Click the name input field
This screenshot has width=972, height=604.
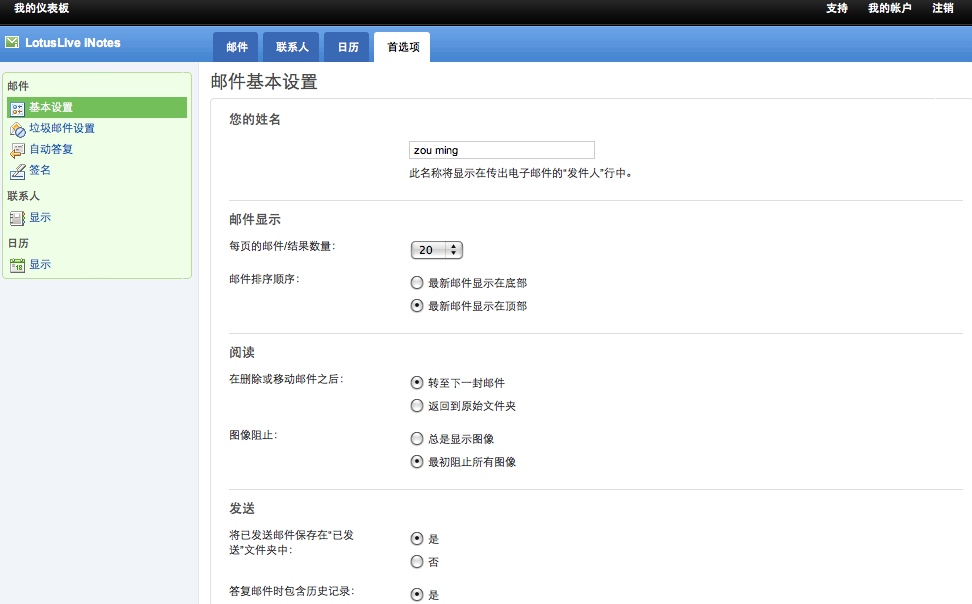click(x=502, y=150)
